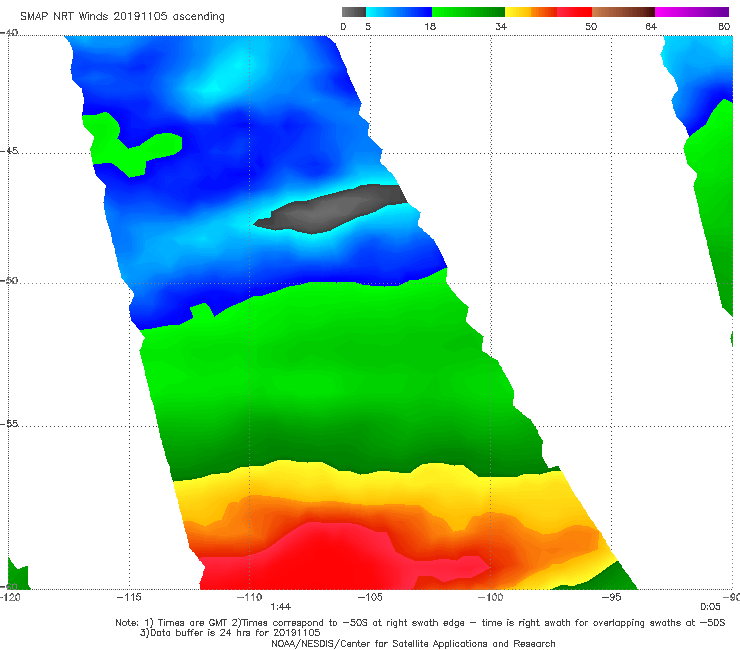Click the colorbar label '18'

pyautogui.click(x=430, y=26)
